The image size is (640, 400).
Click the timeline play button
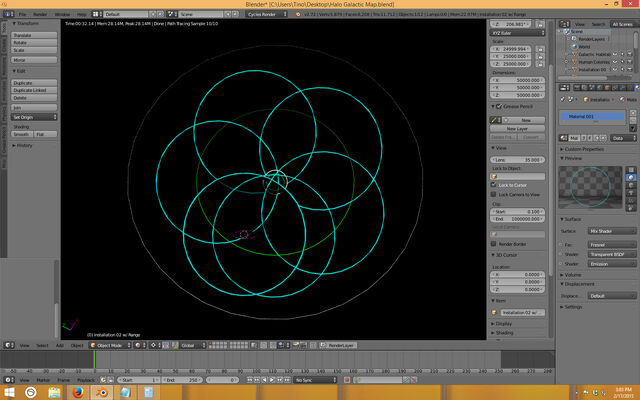[x=272, y=380]
